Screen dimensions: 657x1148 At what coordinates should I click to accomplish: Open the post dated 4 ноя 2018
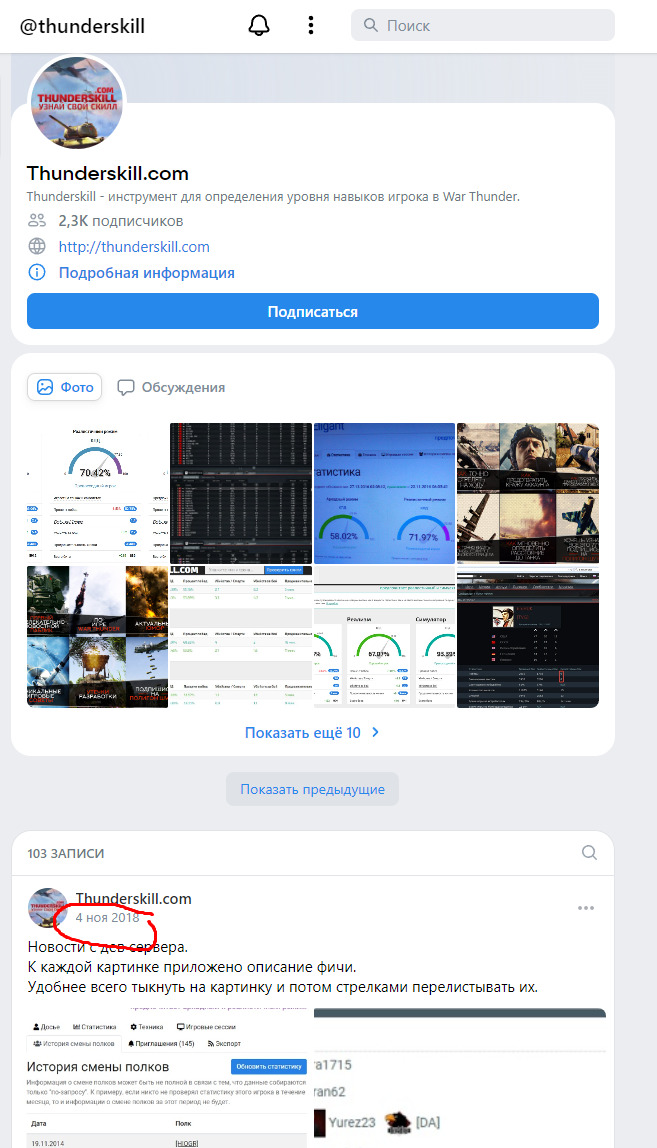(x=107, y=917)
